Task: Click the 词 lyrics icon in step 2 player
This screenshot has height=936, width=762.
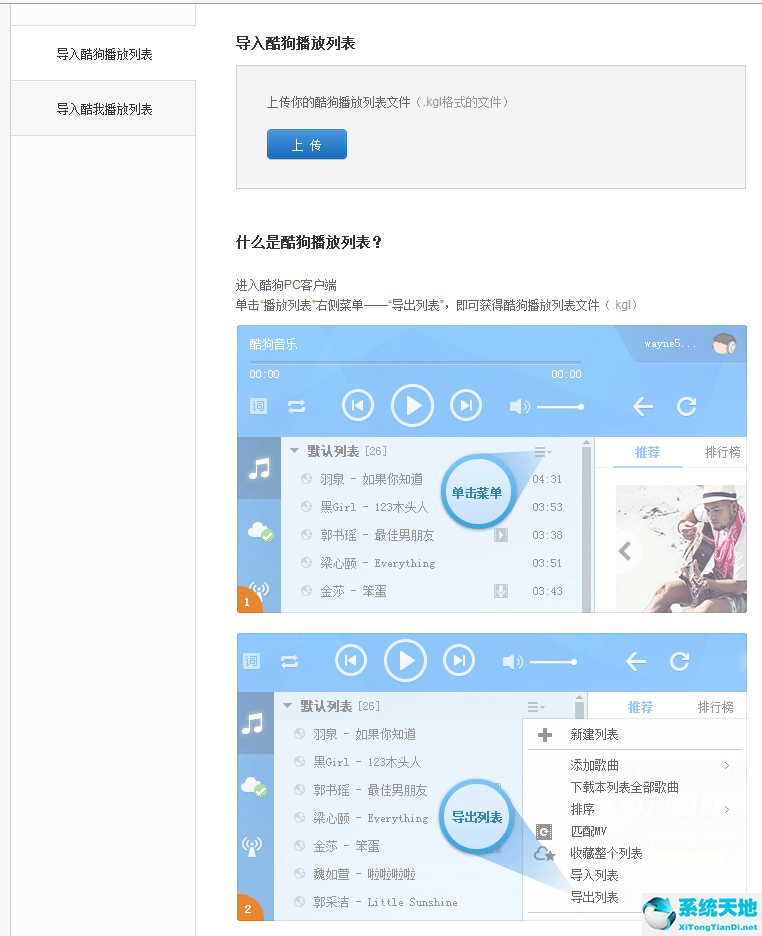Action: click(252, 661)
